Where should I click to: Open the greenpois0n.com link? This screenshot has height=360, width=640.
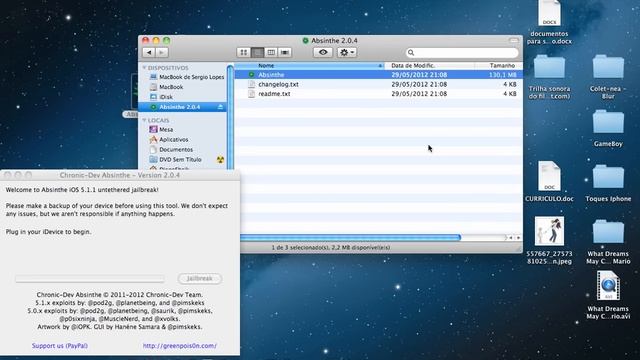(180, 346)
